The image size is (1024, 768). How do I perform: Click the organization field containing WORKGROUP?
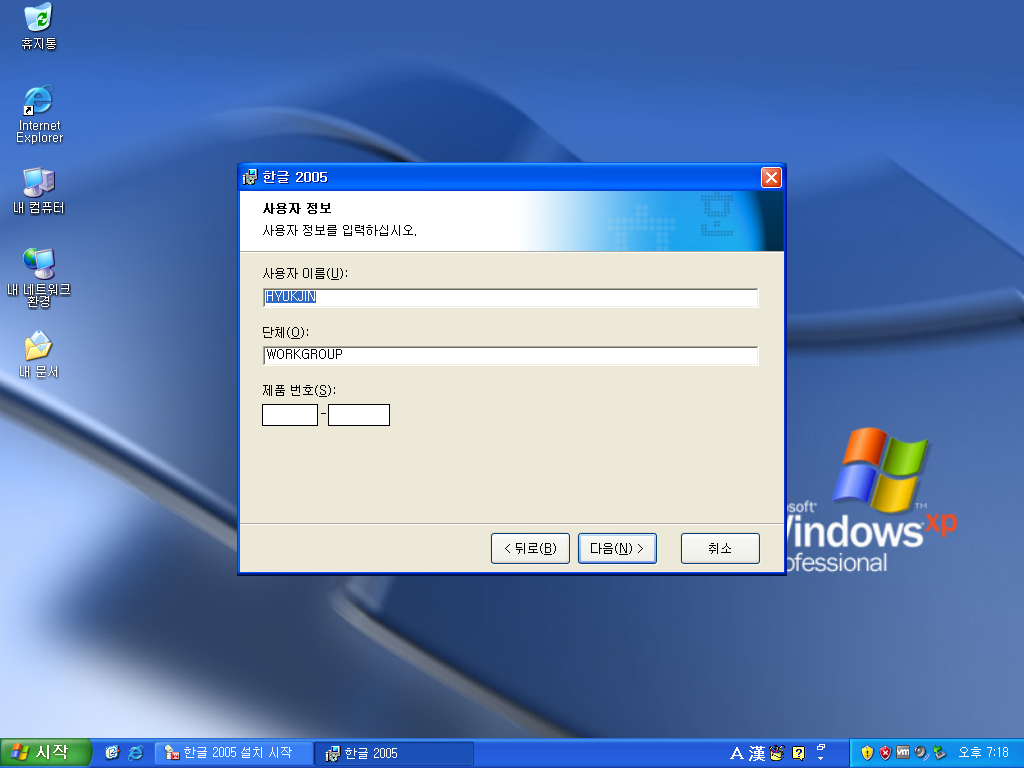click(510, 355)
